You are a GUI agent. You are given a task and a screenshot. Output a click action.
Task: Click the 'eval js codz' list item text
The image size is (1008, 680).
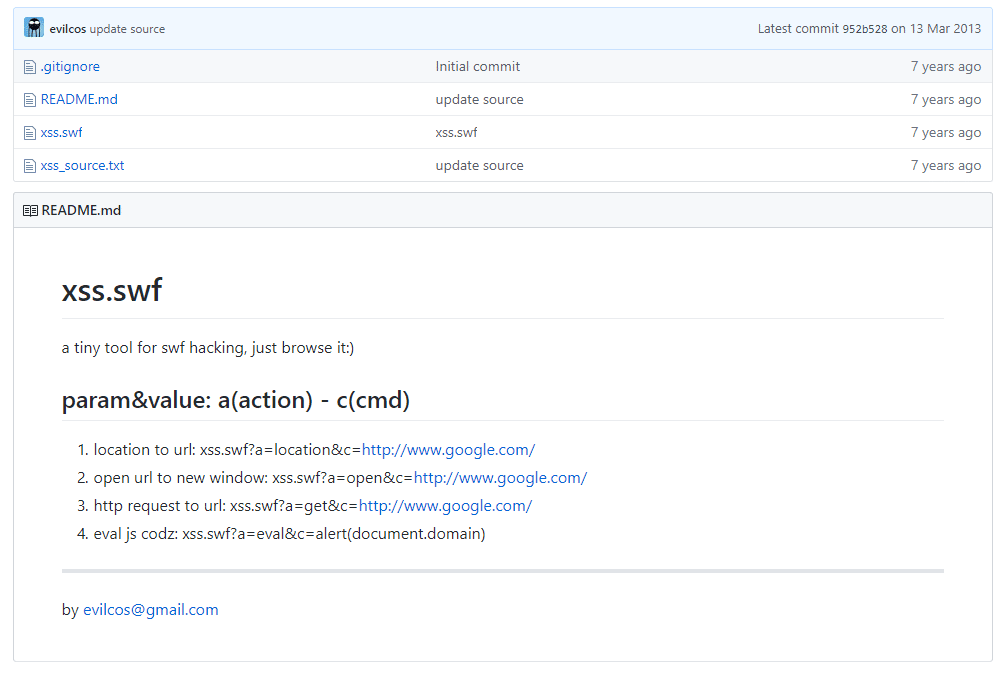(289, 534)
